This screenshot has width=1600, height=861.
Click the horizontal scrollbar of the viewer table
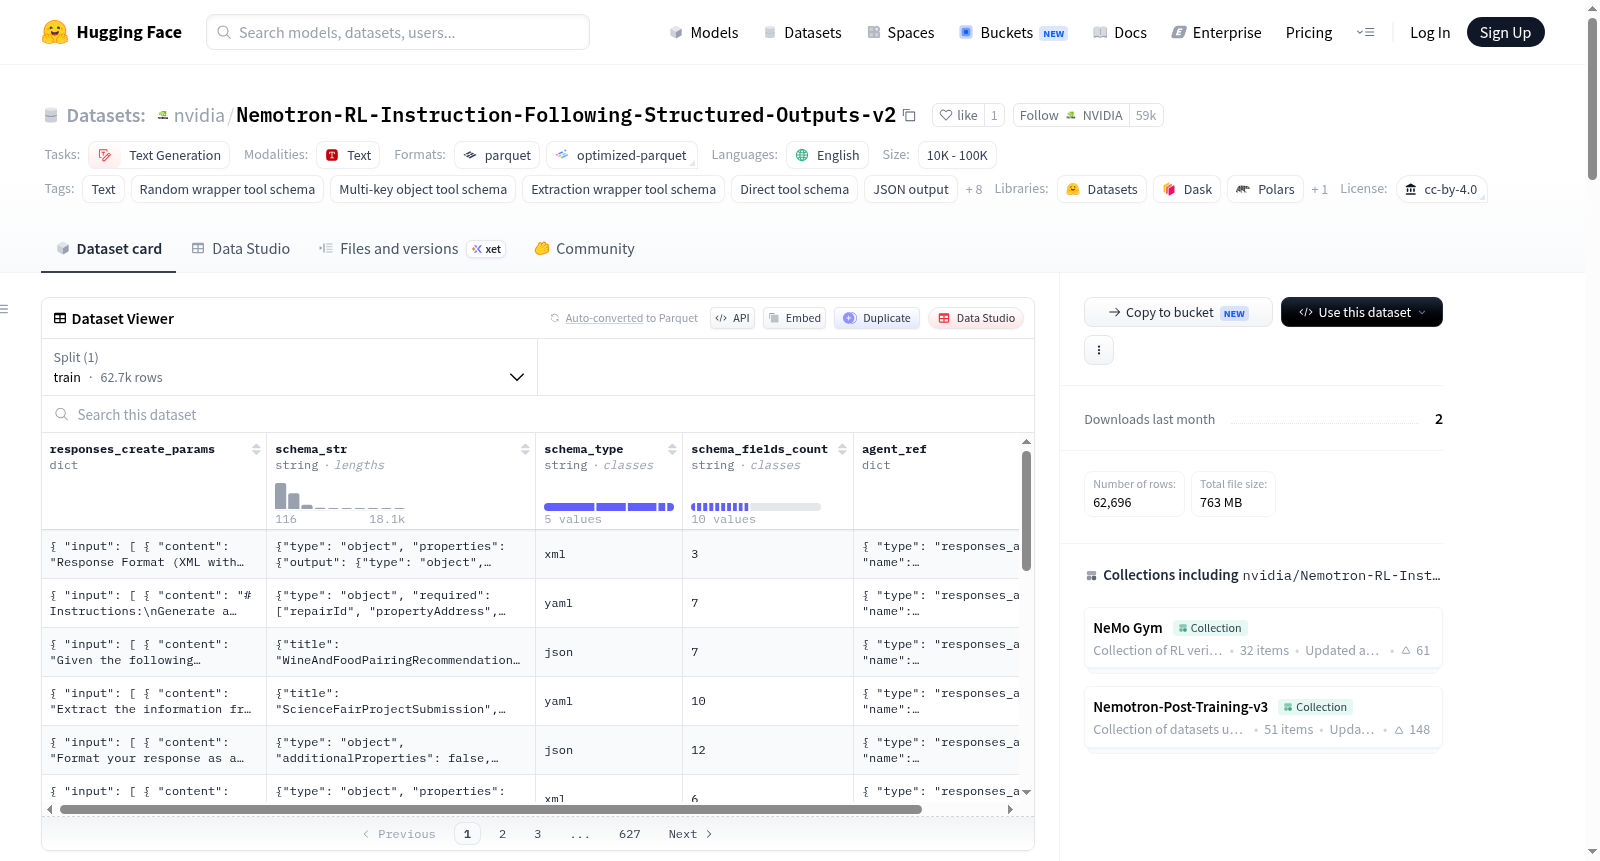click(490, 809)
